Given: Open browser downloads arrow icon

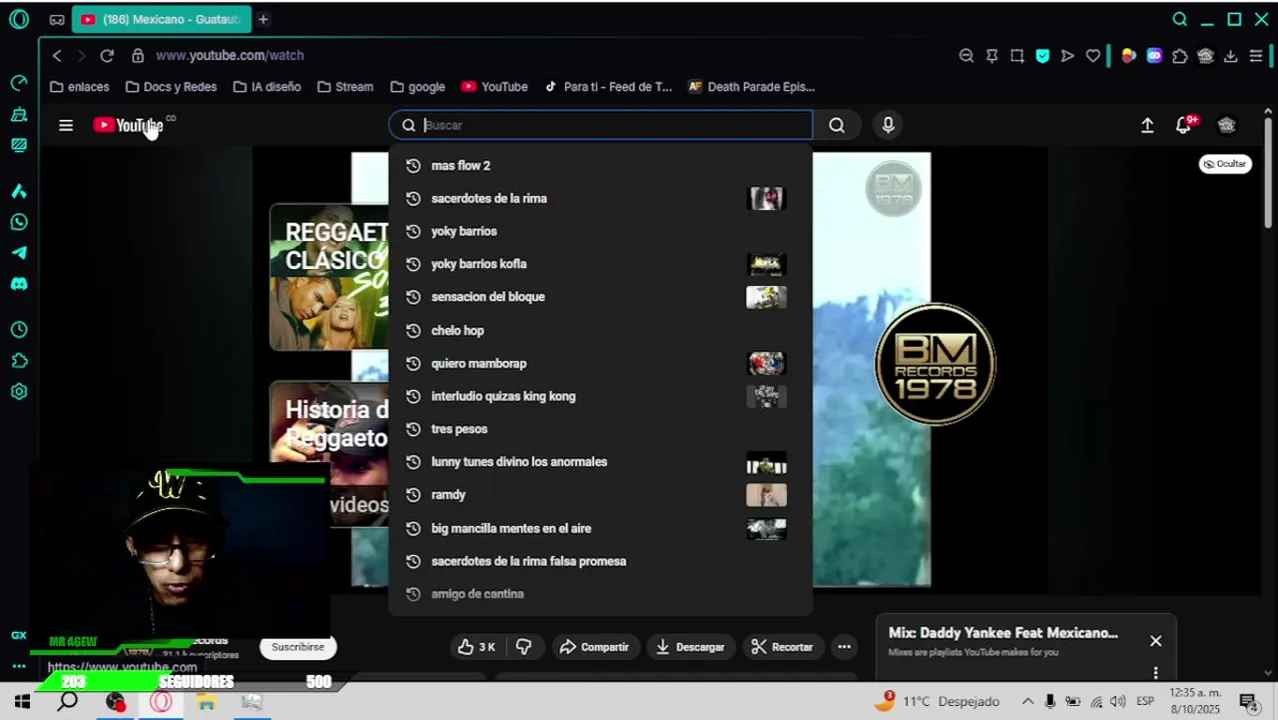Looking at the screenshot, I should click(x=1231, y=56).
